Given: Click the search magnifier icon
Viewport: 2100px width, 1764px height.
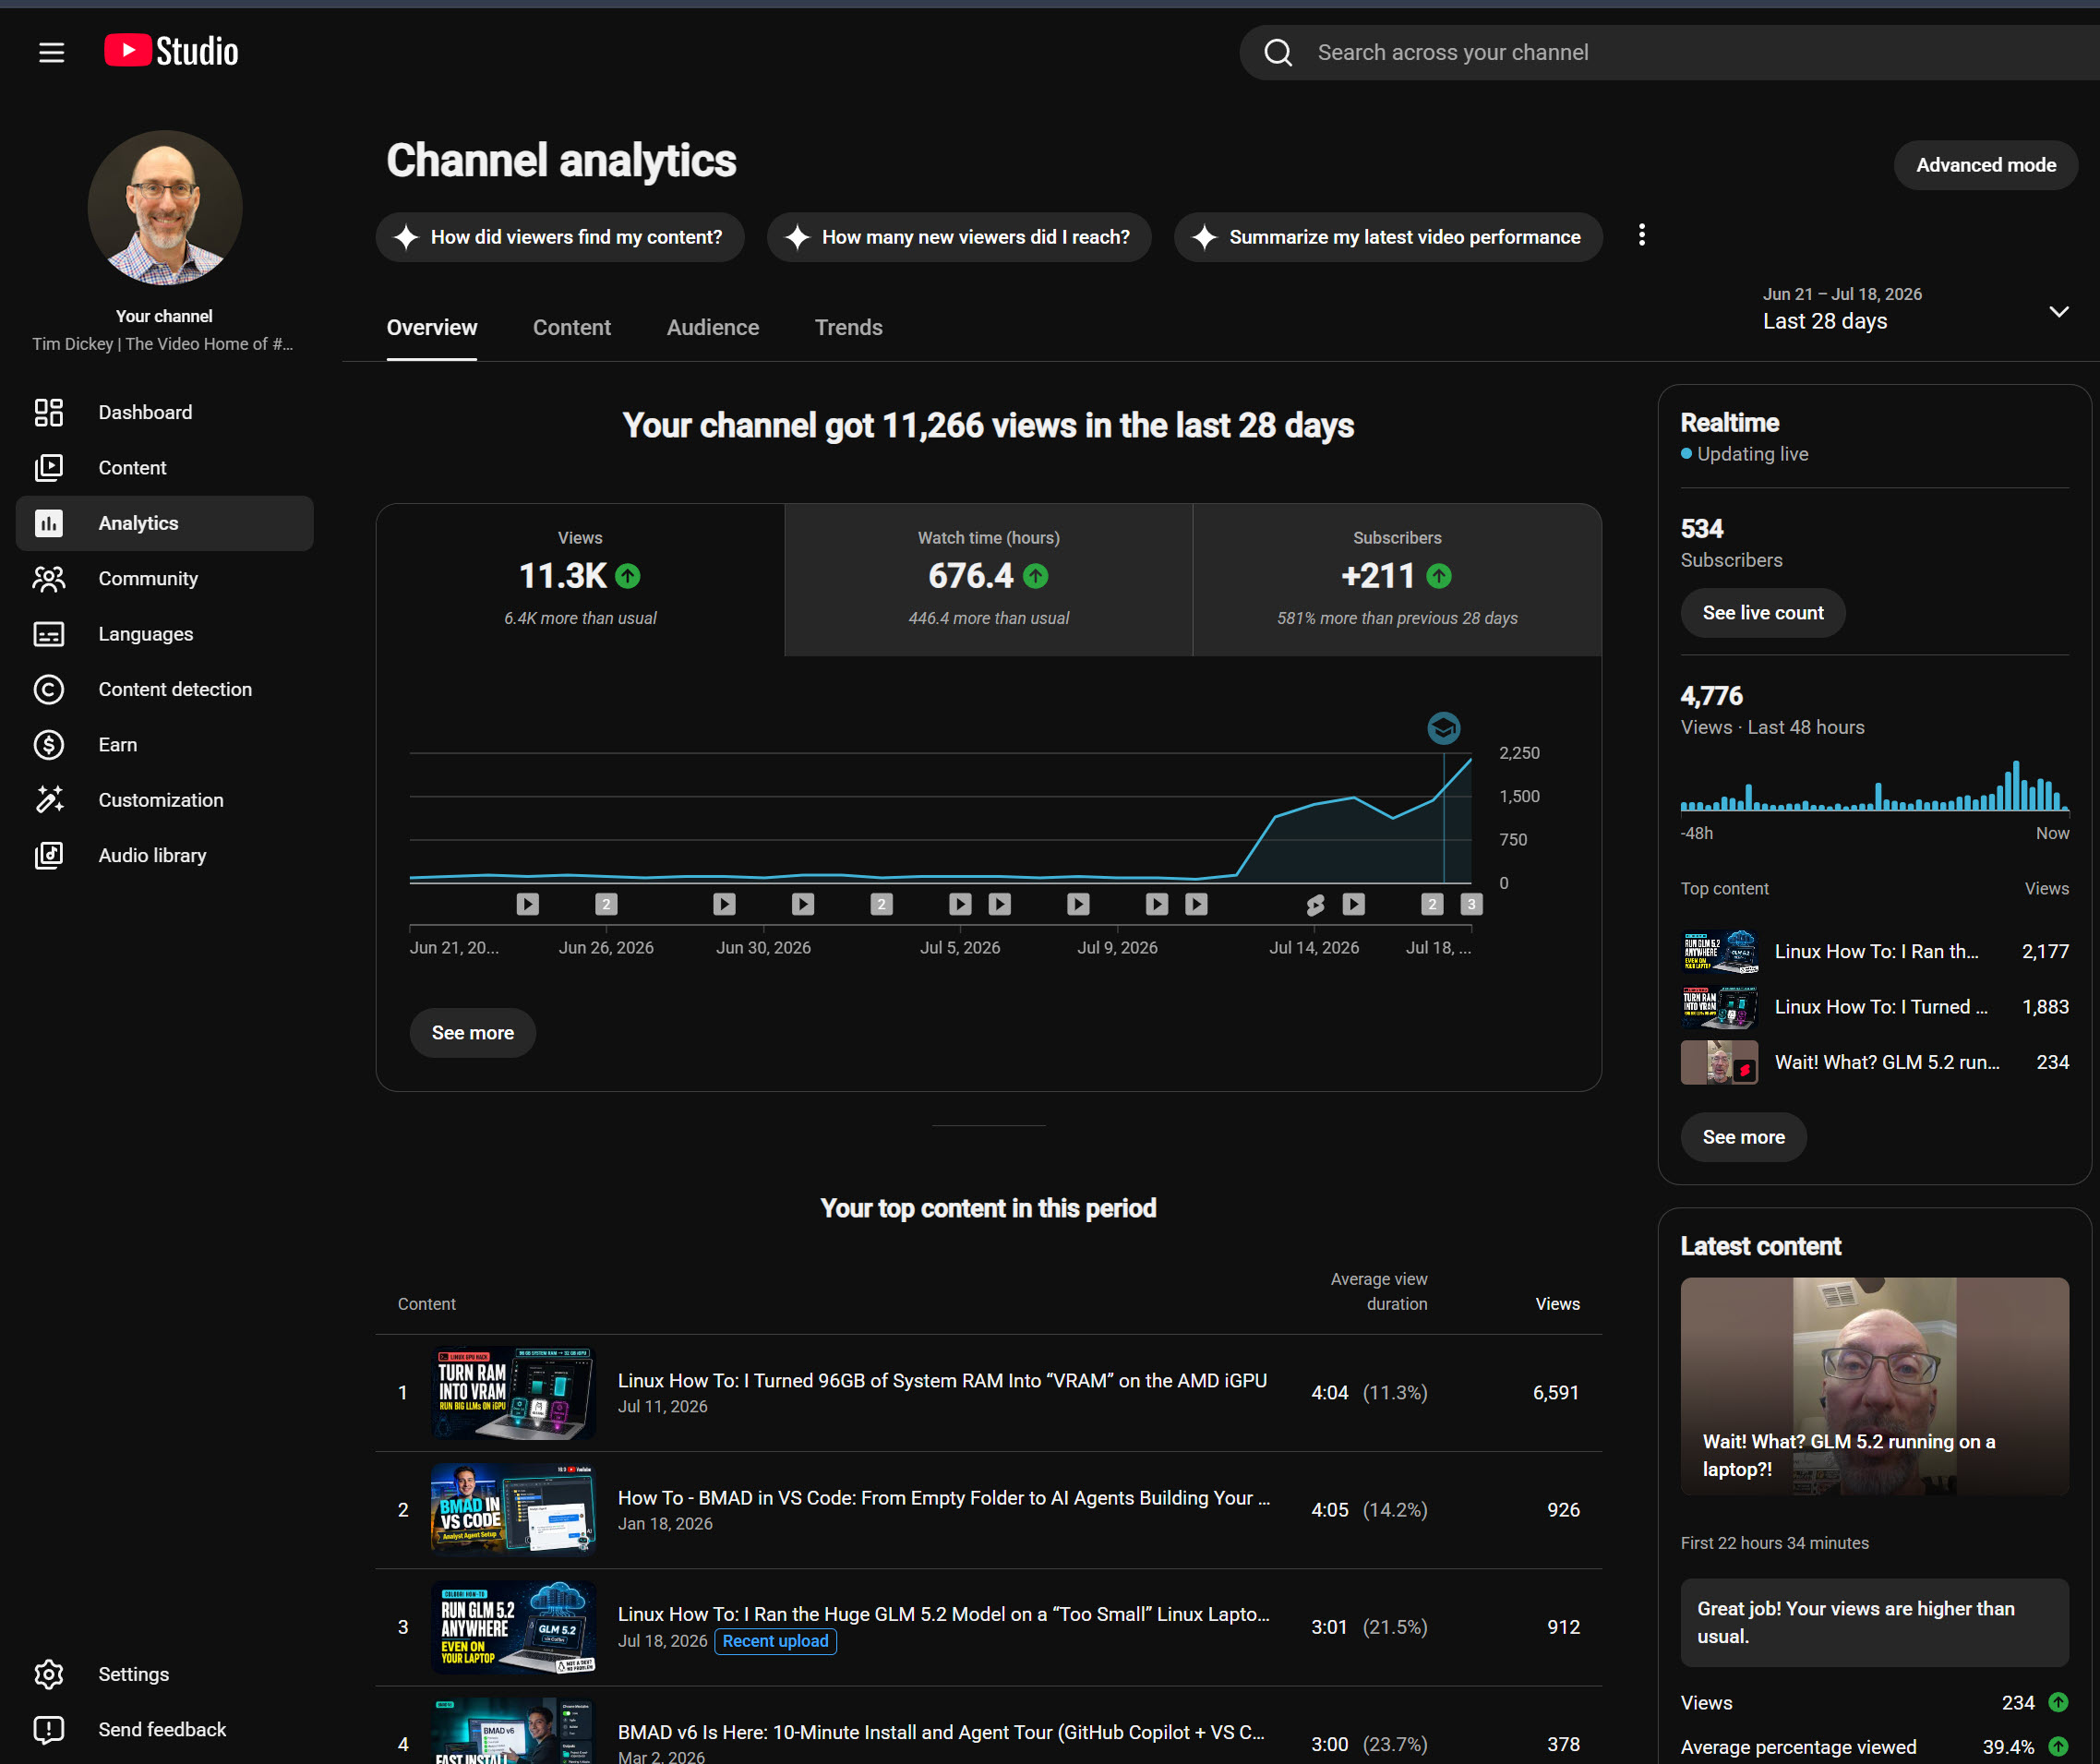Looking at the screenshot, I should 1278,52.
